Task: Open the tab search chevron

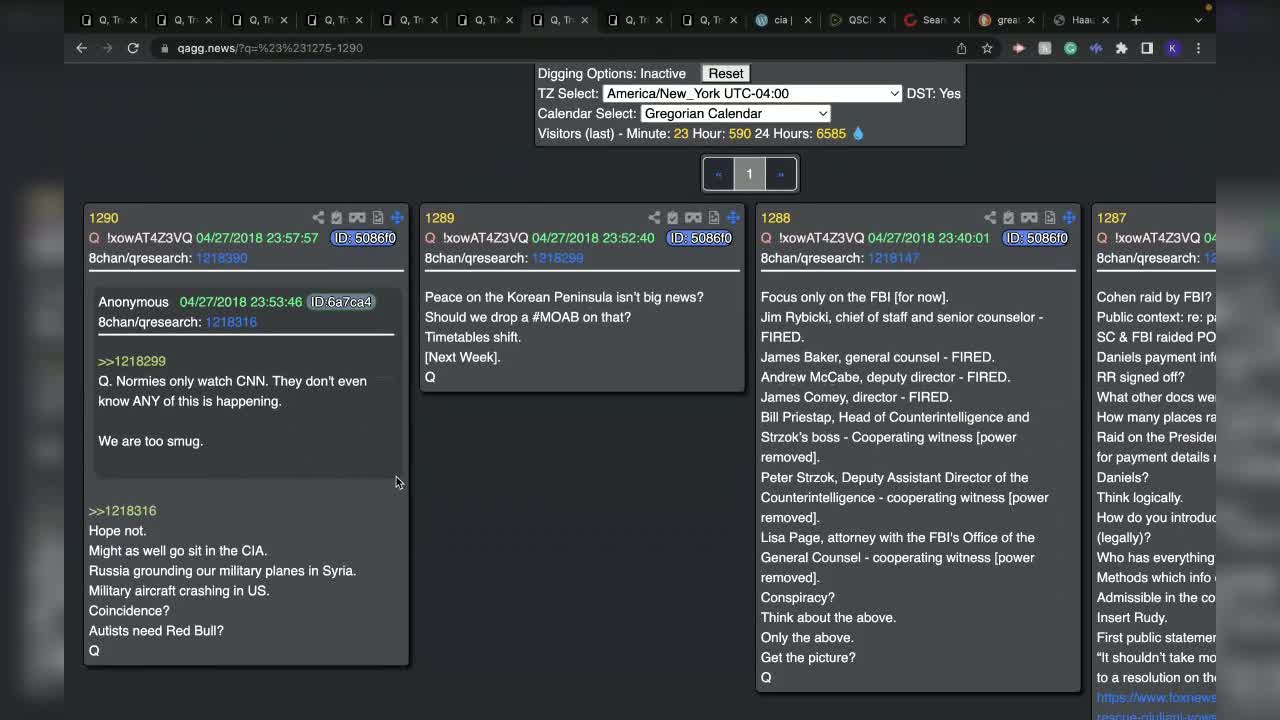Action: (x=1198, y=20)
